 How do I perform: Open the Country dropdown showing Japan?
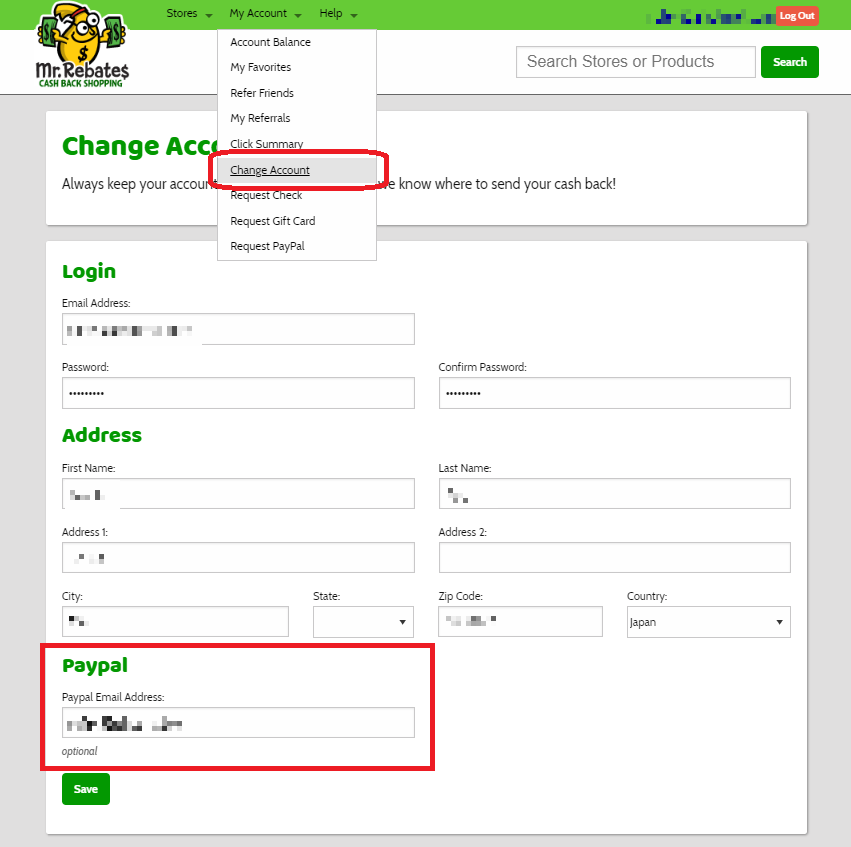[x=708, y=622]
